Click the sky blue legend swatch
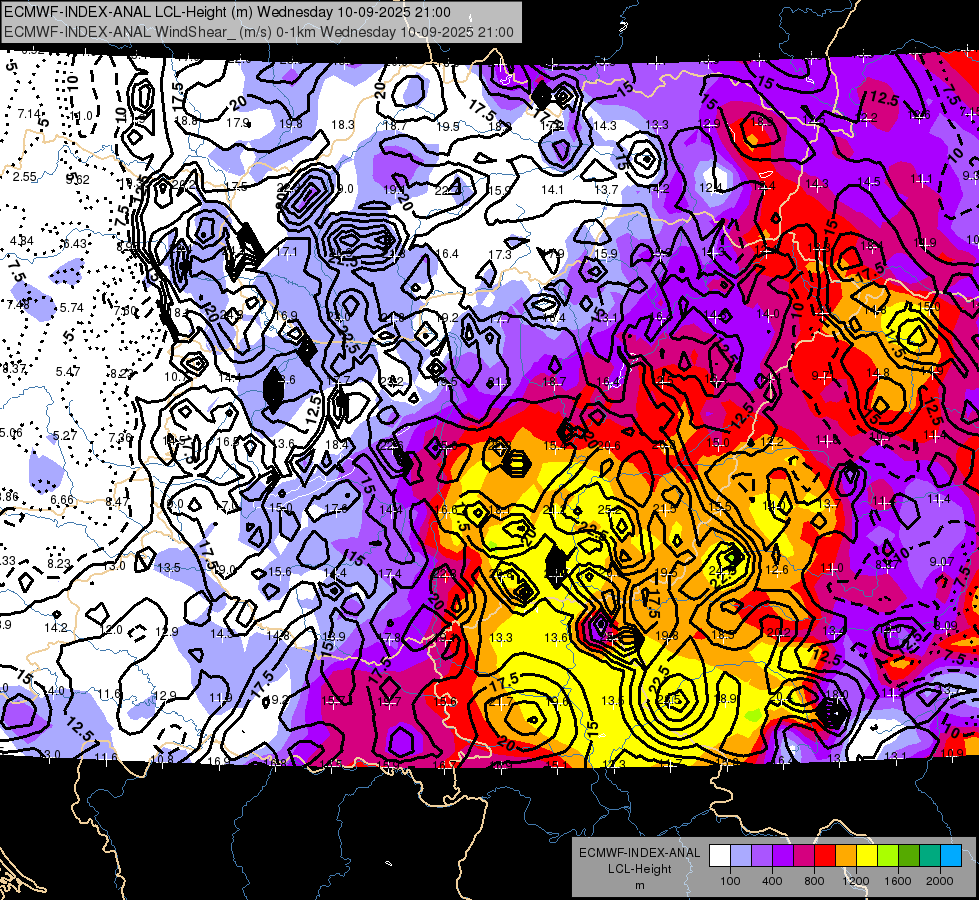 (951, 856)
